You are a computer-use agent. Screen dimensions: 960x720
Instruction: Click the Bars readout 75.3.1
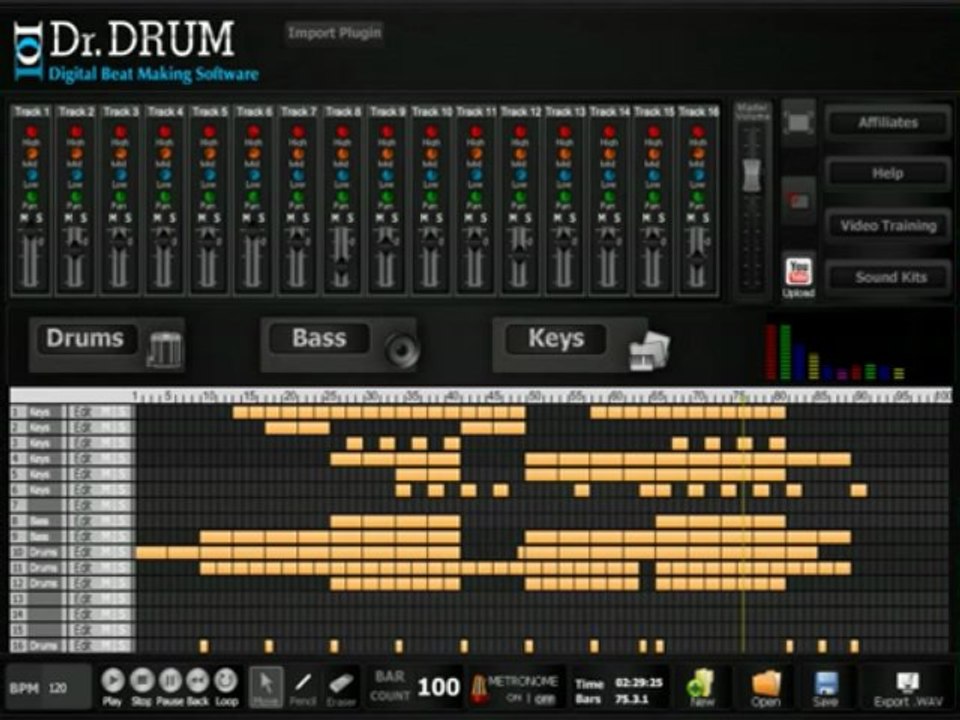(631, 699)
